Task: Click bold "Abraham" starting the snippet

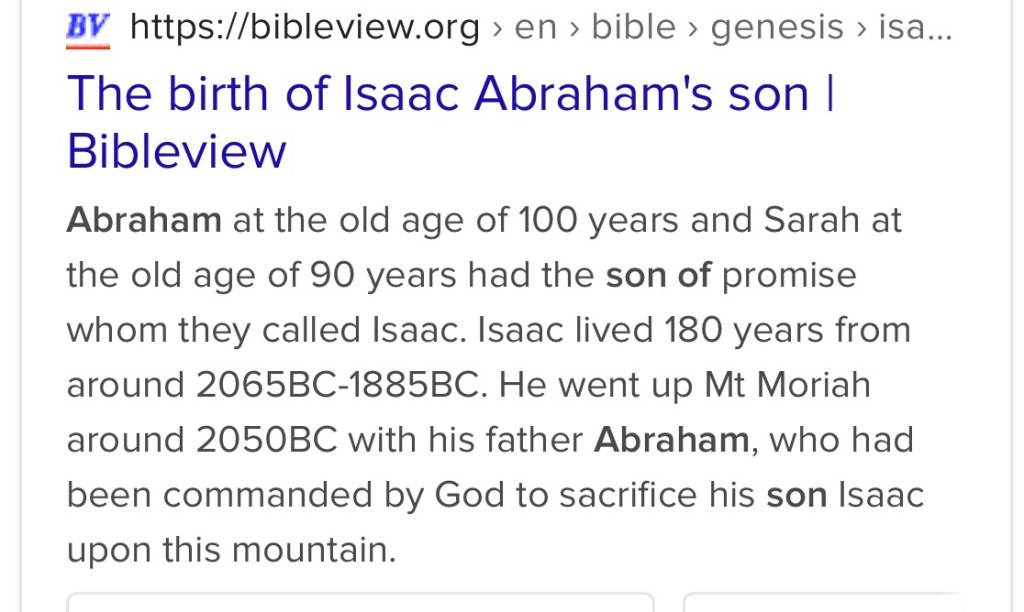Action: (x=144, y=220)
